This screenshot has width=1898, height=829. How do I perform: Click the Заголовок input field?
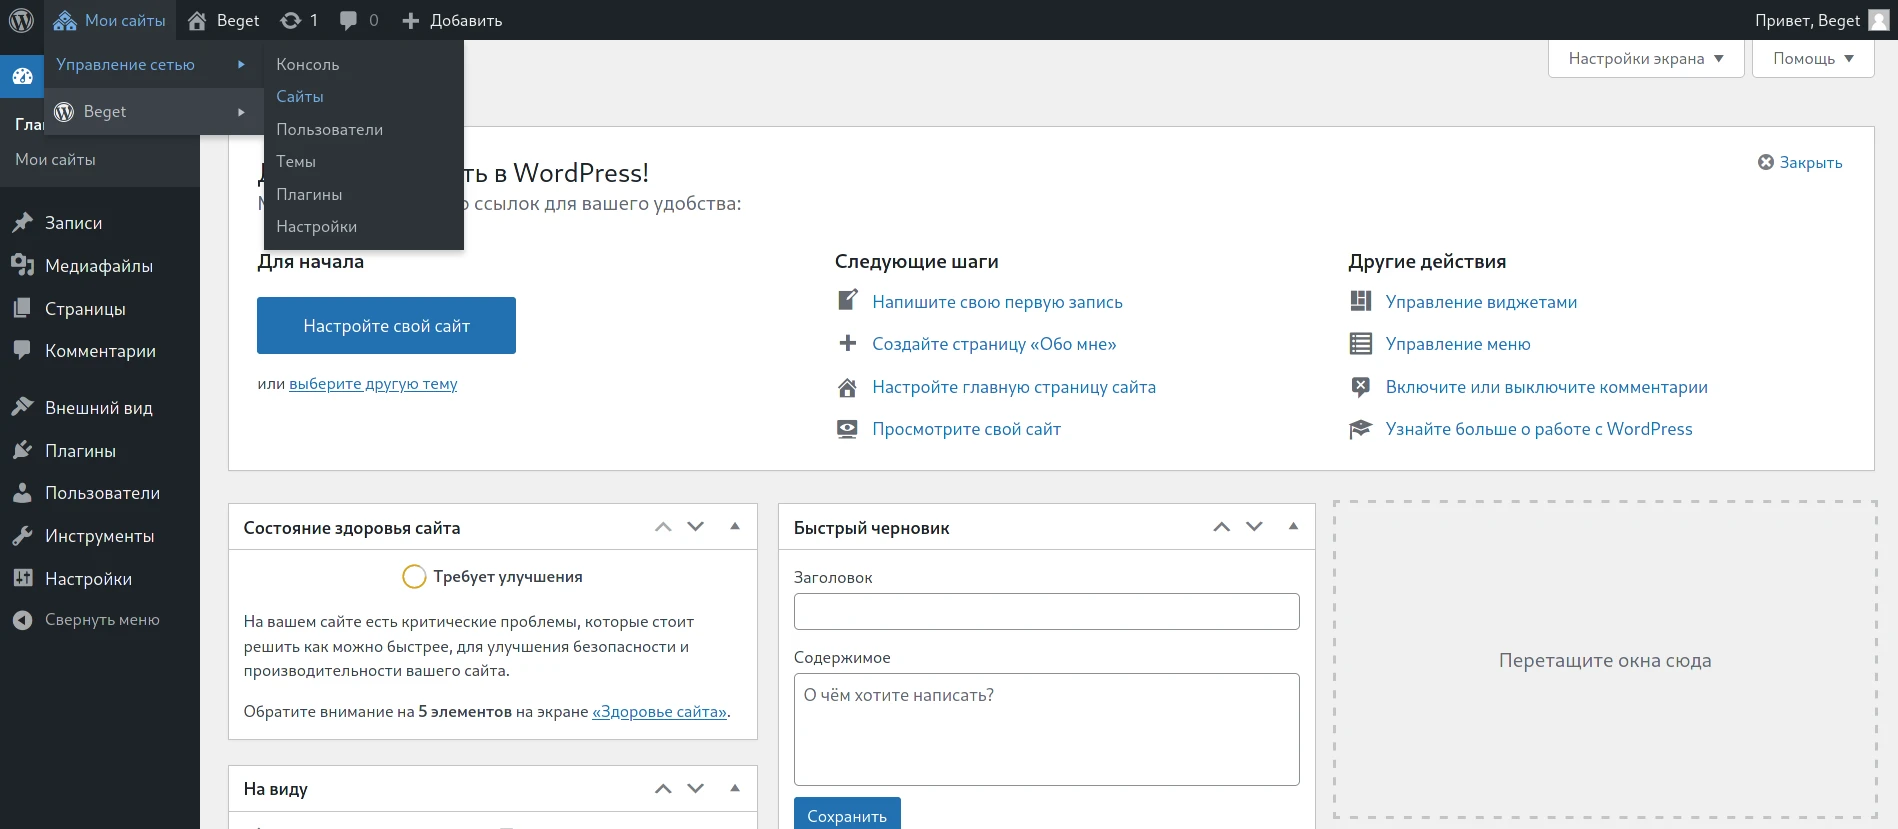(1046, 612)
